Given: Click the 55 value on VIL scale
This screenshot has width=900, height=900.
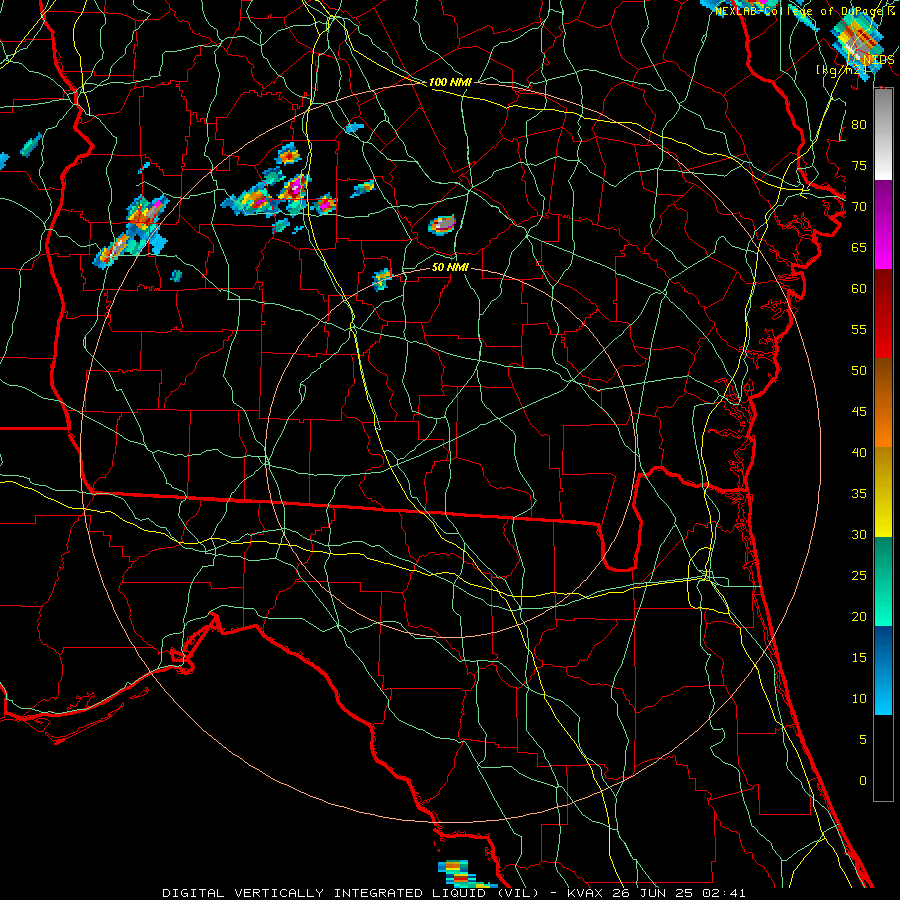Looking at the screenshot, I should coord(859,330).
